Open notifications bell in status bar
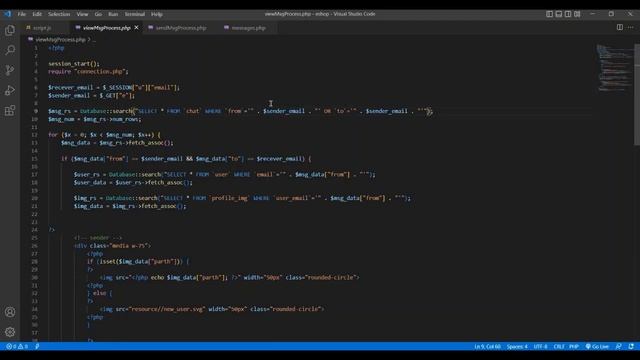 pos(631,347)
